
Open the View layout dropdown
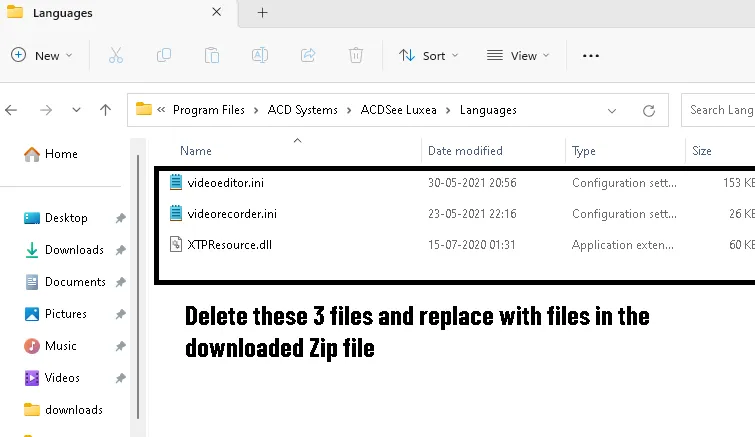[515, 56]
